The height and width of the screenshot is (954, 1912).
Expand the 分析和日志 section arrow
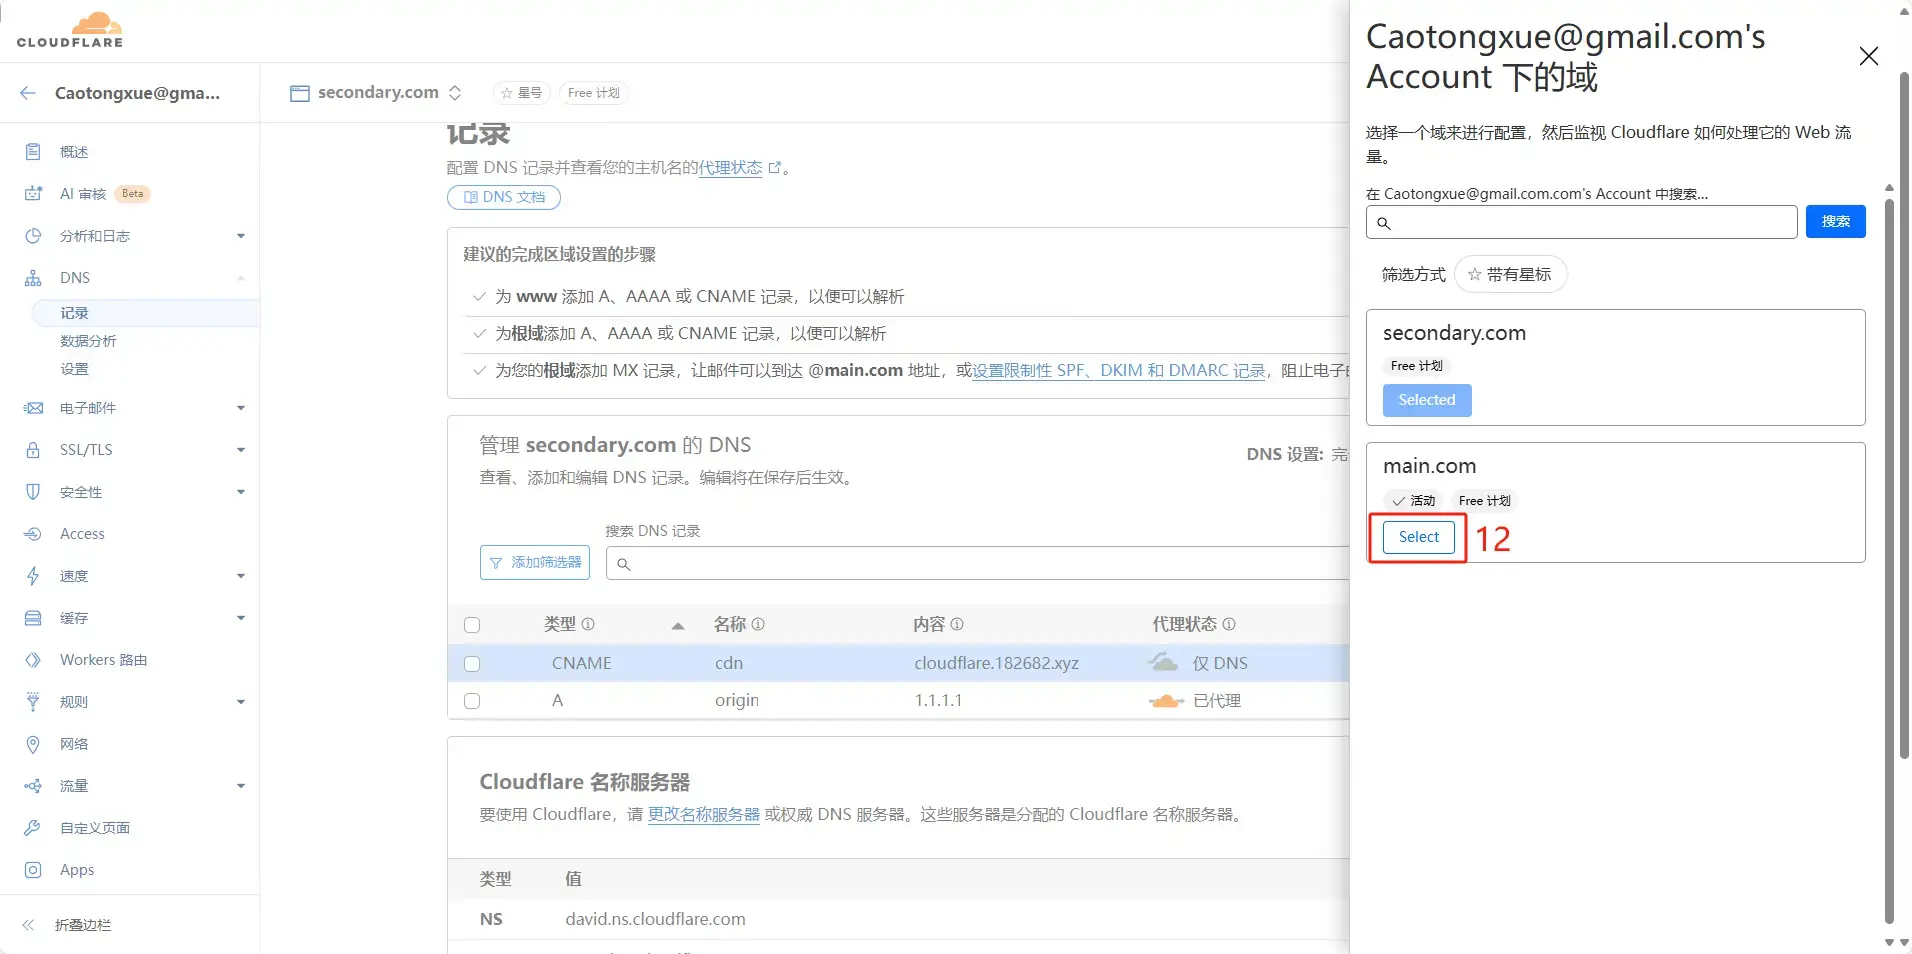coord(241,236)
